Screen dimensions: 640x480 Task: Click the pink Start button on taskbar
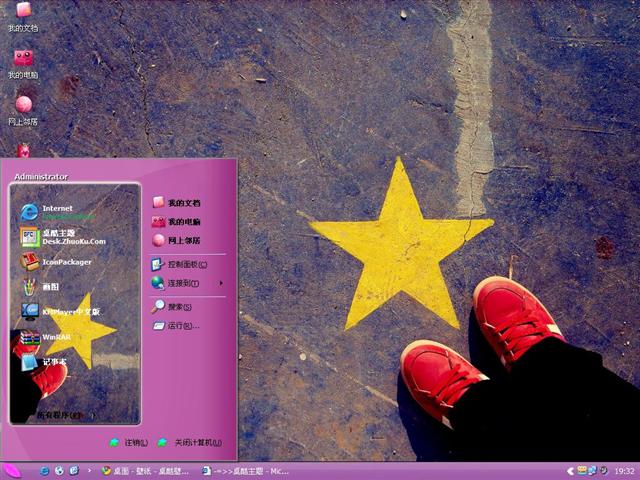click(x=12, y=471)
